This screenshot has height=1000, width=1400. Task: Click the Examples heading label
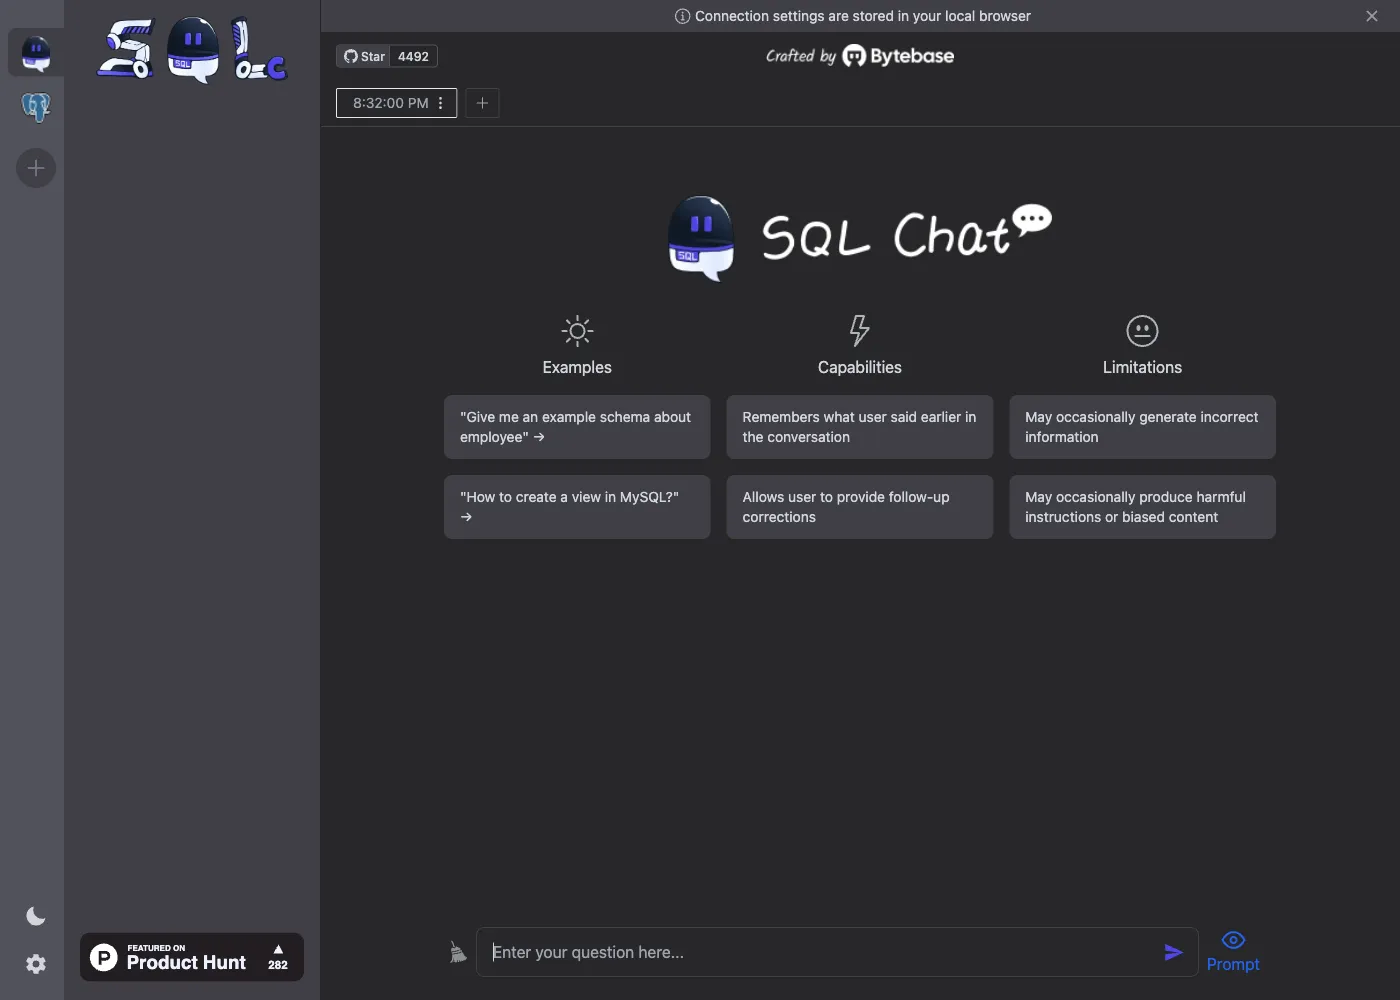577,367
